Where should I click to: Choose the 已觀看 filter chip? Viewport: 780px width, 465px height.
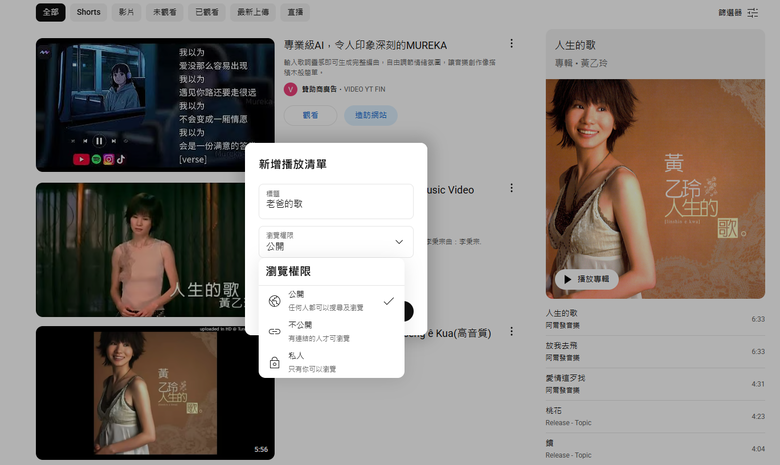click(206, 12)
